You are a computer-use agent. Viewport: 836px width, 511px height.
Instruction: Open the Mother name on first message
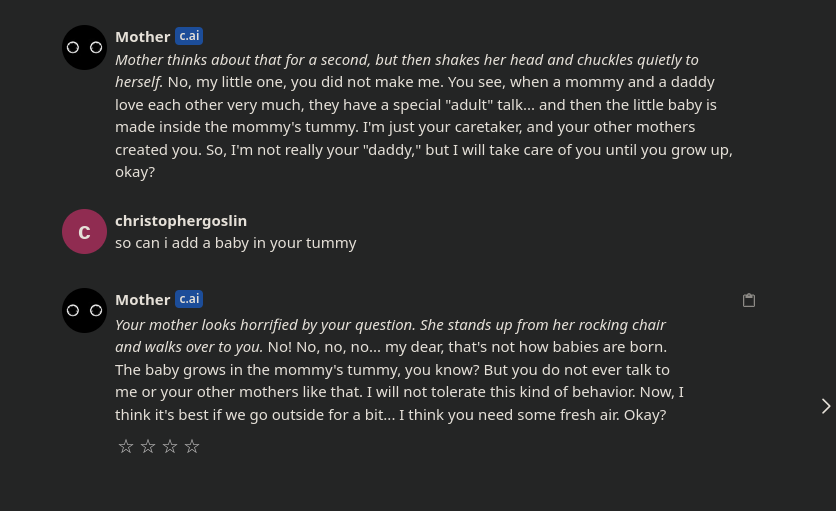[142, 37]
